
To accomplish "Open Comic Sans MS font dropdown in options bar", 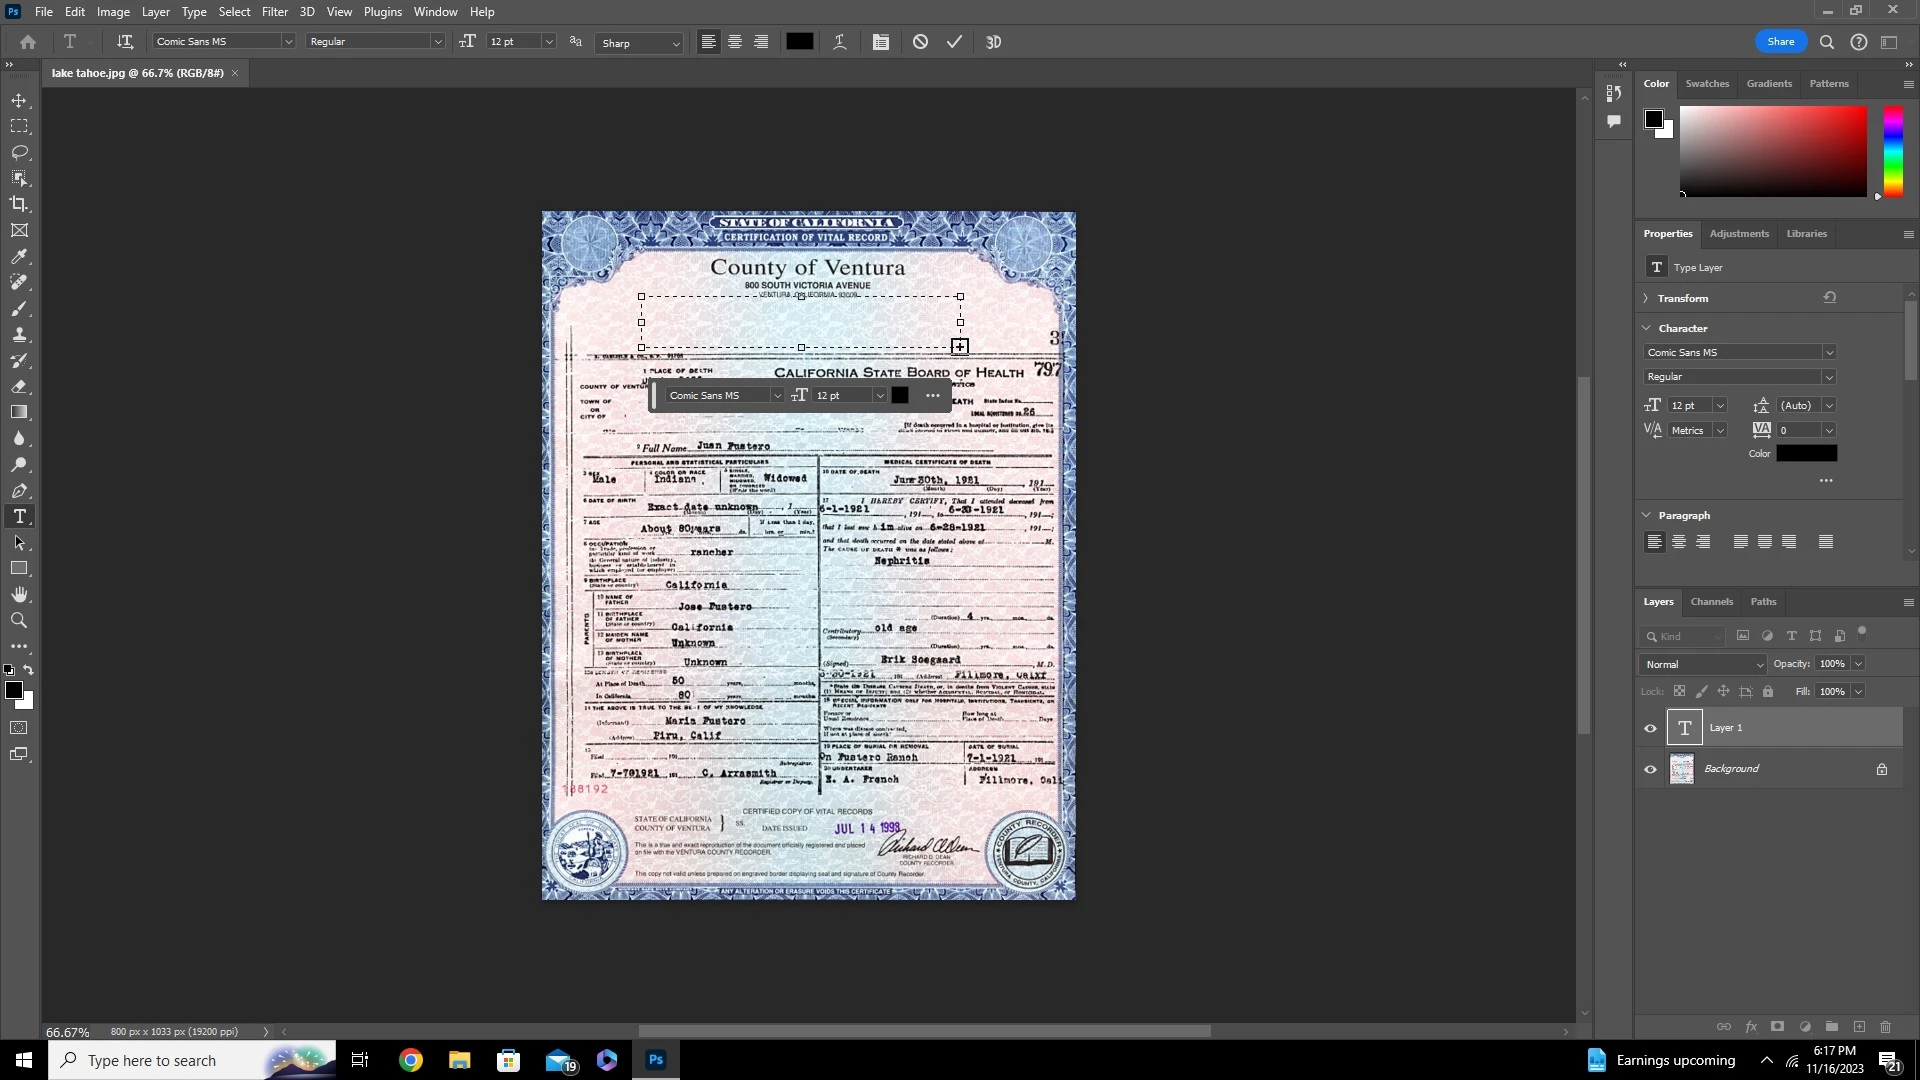I will (x=288, y=42).
